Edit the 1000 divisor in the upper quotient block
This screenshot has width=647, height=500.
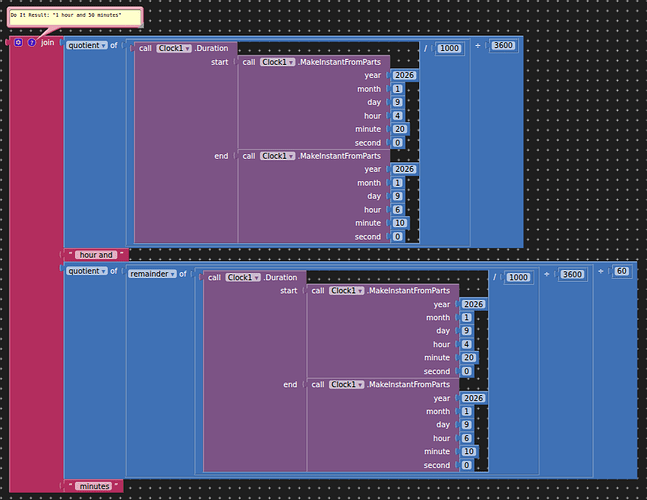(x=449, y=48)
